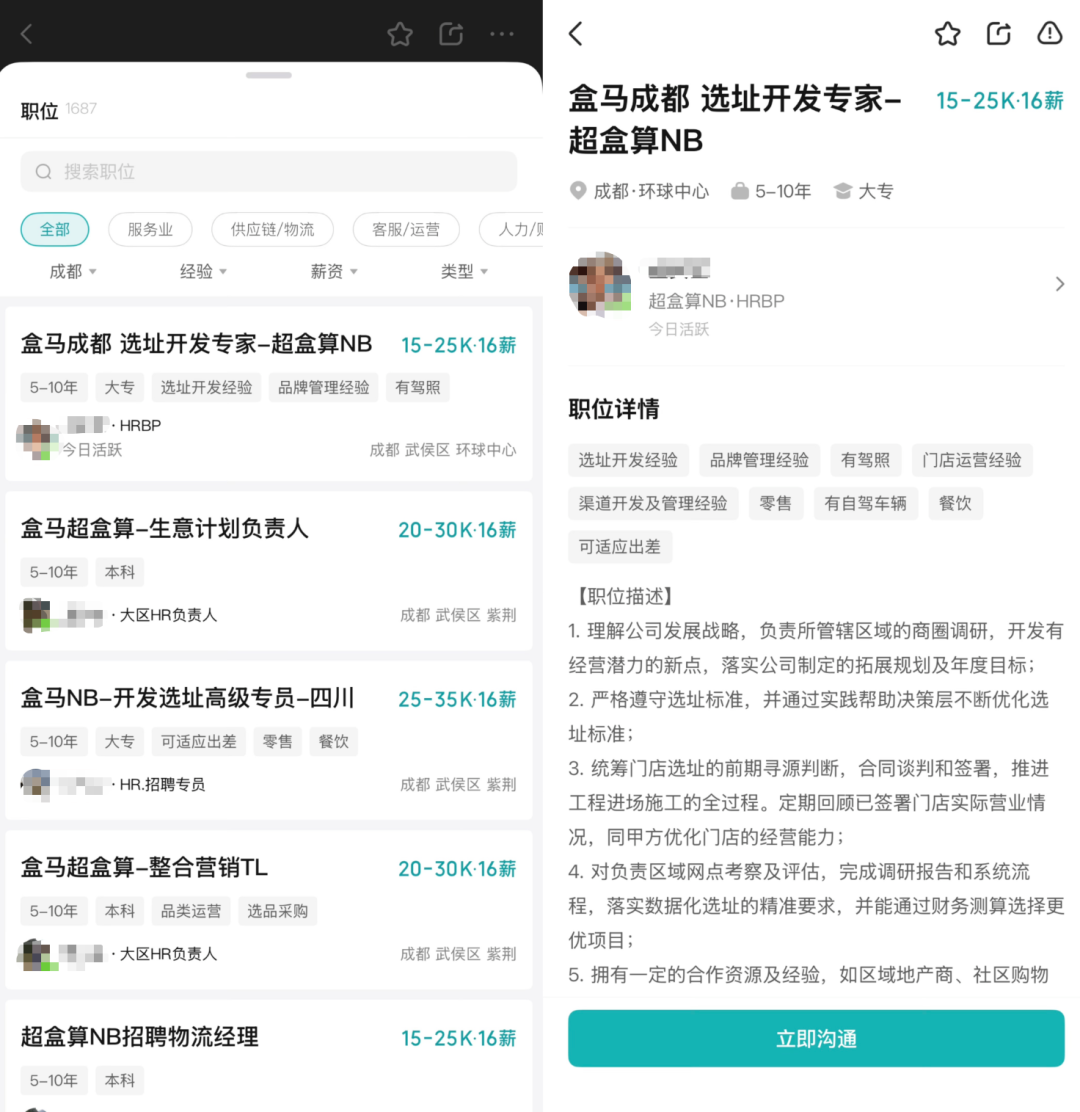Select the 供应链/物流 category chip
This screenshot has width=1080, height=1112.
coord(272,229)
